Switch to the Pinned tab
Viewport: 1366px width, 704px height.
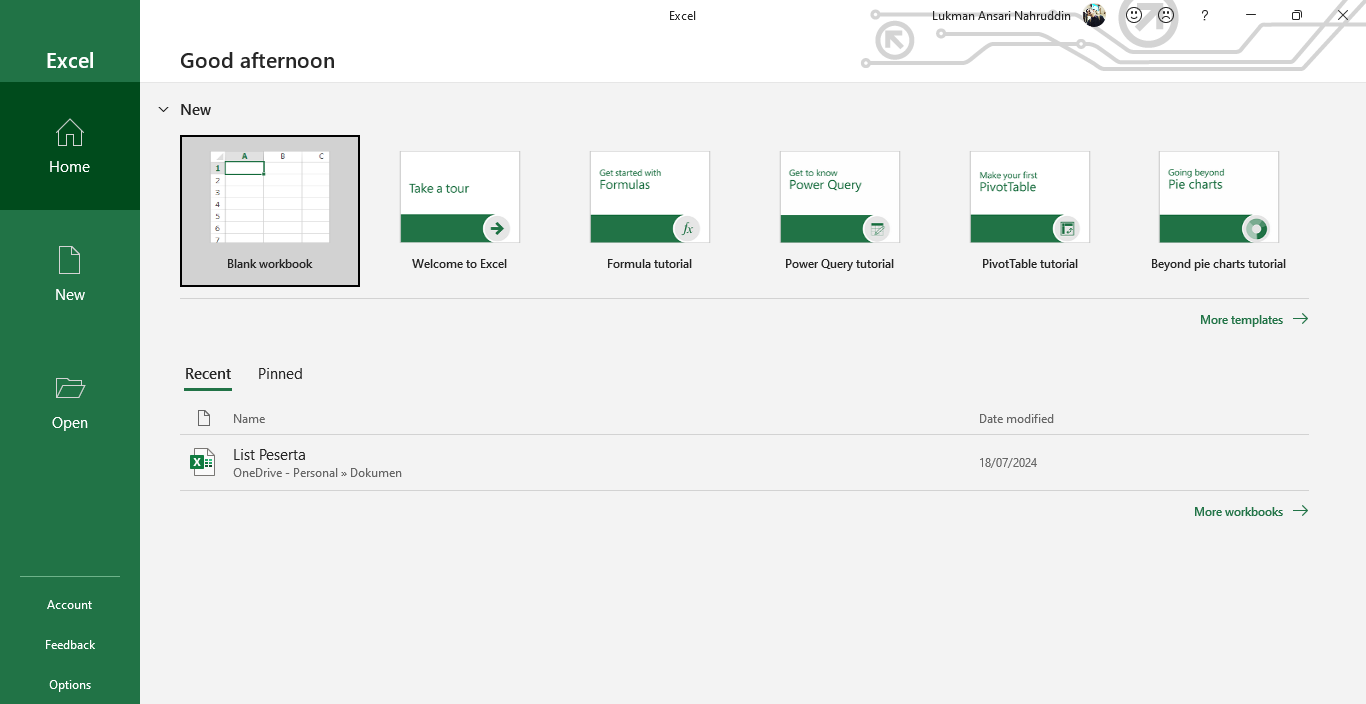[280, 374]
